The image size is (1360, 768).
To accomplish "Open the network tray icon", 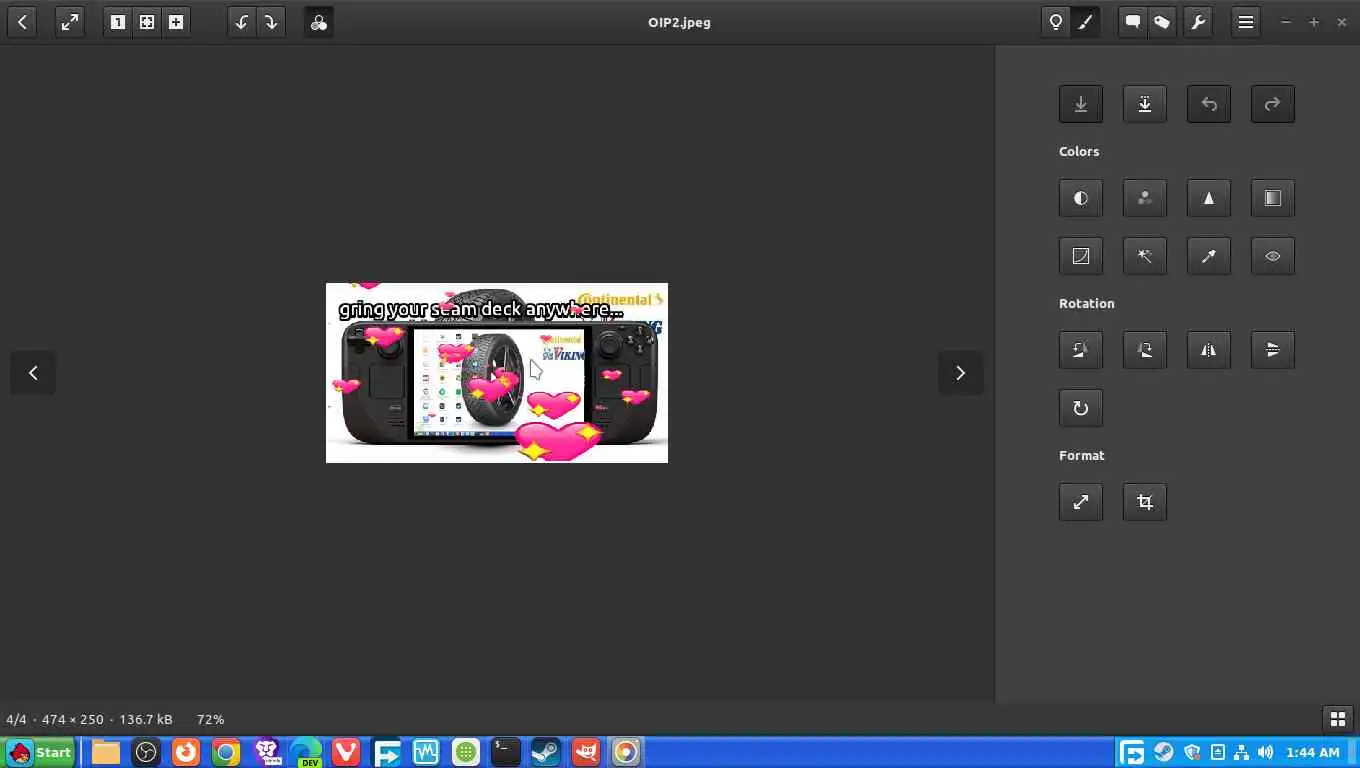I will point(1241,752).
